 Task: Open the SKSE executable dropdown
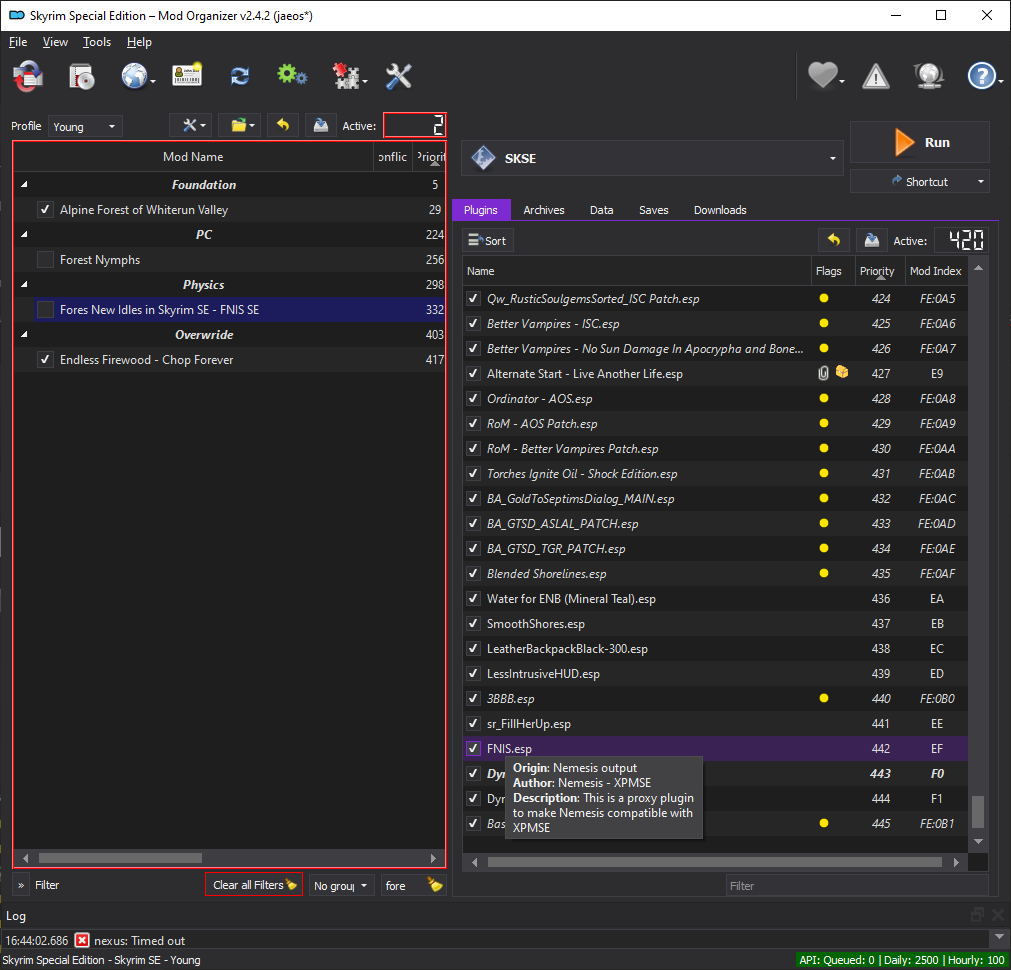[652, 158]
